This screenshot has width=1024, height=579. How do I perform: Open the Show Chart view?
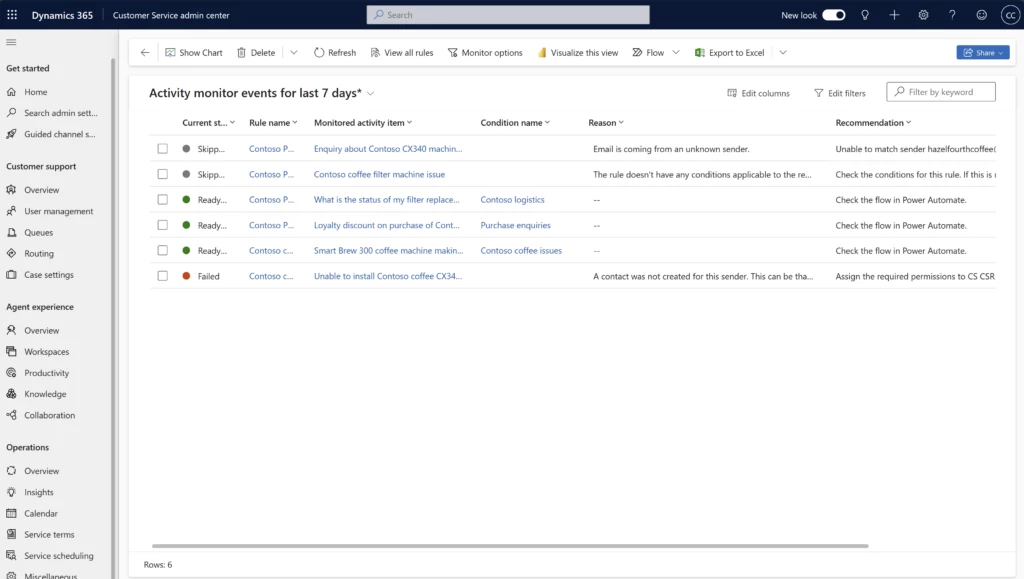point(193,52)
